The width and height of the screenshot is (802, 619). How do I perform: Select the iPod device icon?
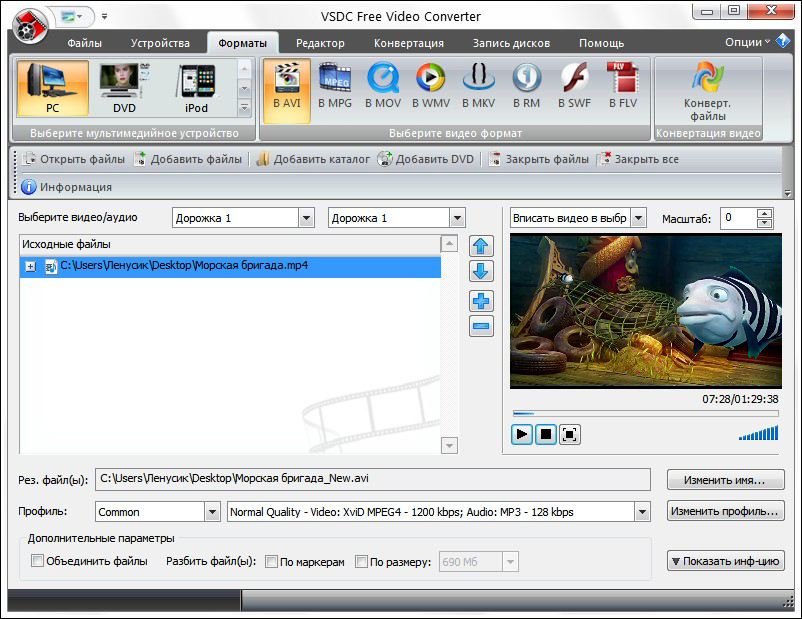(196, 88)
